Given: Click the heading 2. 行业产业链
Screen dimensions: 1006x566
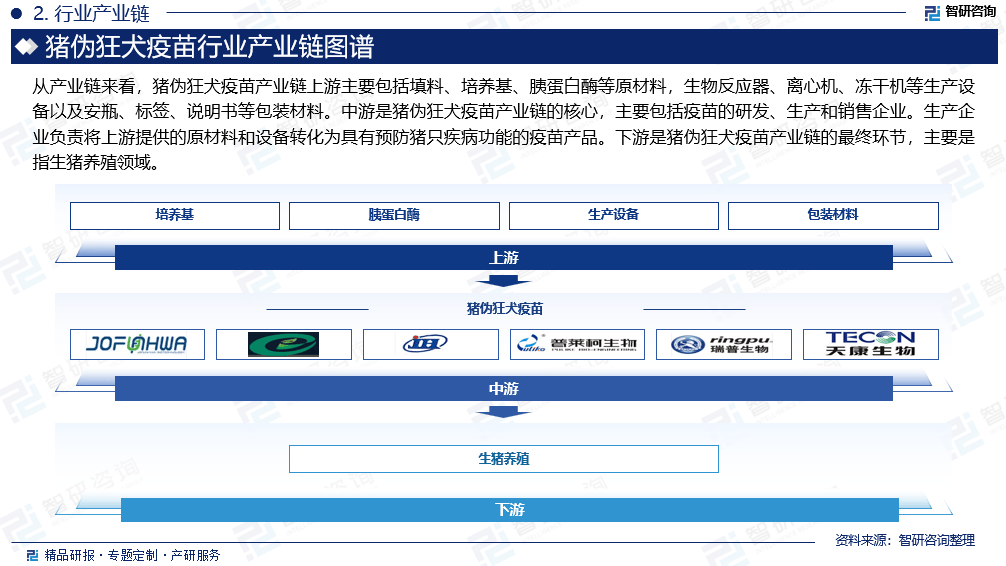Looking at the screenshot, I should pyautogui.click(x=91, y=13).
